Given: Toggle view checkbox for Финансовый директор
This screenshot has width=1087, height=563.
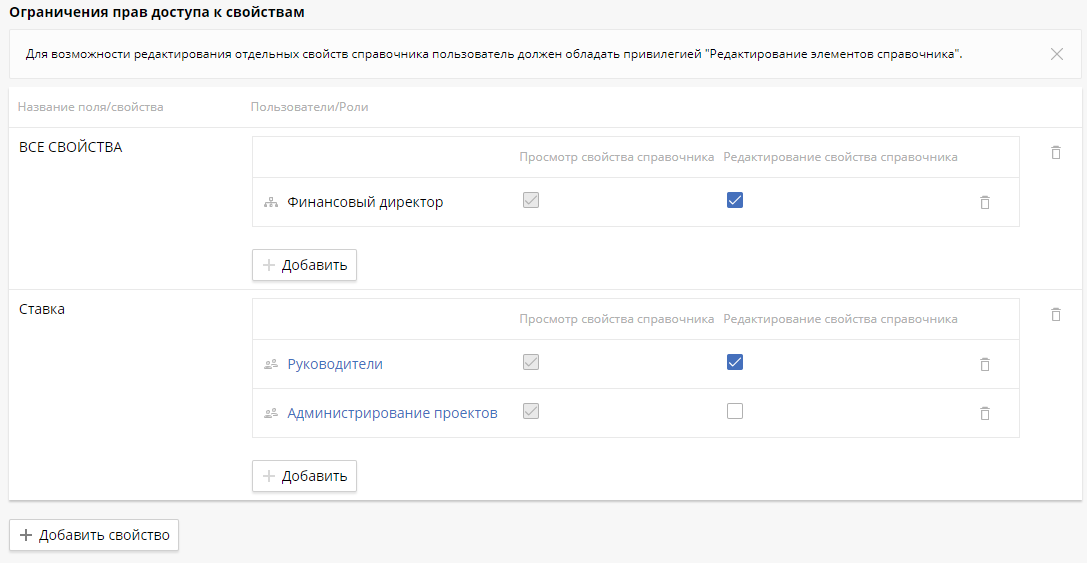Looking at the screenshot, I should (x=531, y=200).
